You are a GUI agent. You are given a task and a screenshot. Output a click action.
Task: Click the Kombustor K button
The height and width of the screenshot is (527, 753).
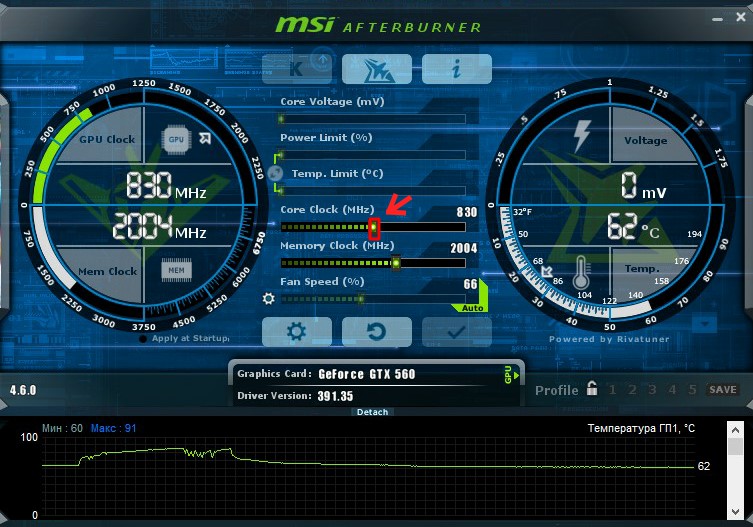point(297,69)
